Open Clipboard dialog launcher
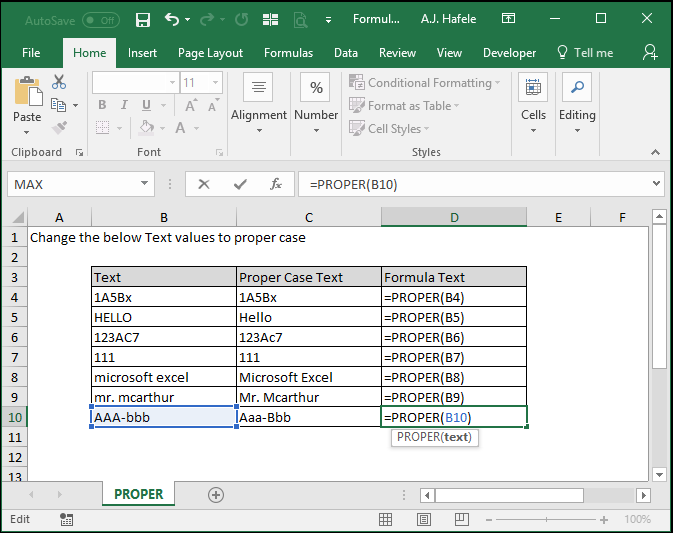 pos(79,152)
